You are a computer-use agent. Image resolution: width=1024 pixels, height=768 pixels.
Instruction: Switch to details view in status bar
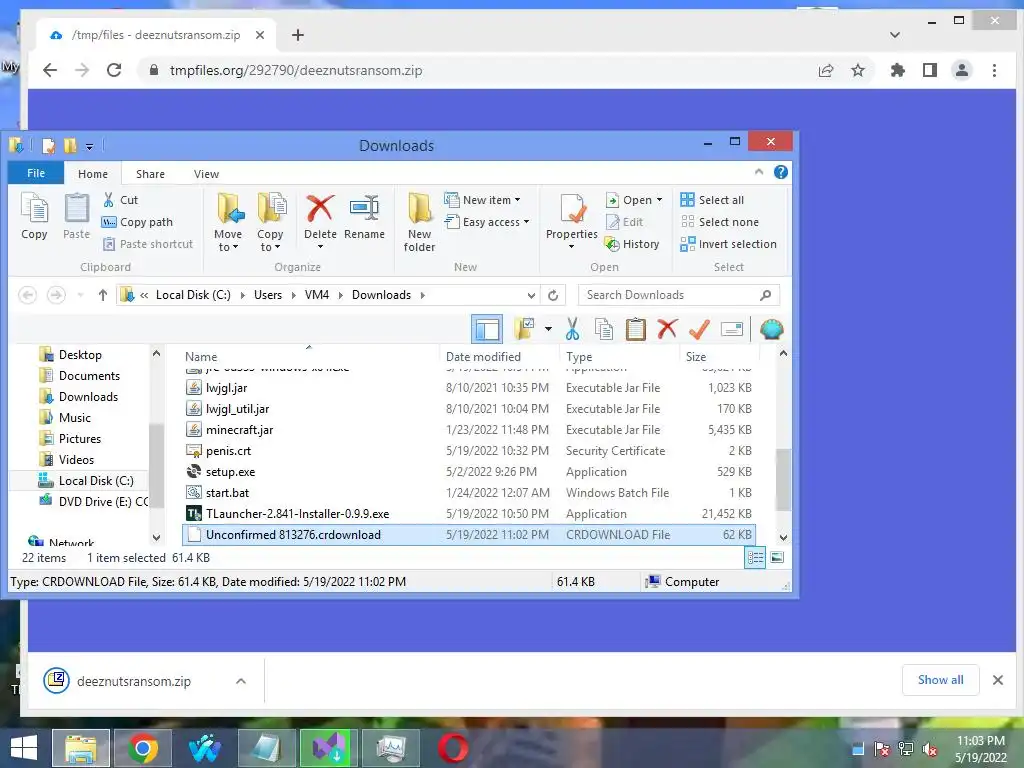pyautogui.click(x=755, y=558)
